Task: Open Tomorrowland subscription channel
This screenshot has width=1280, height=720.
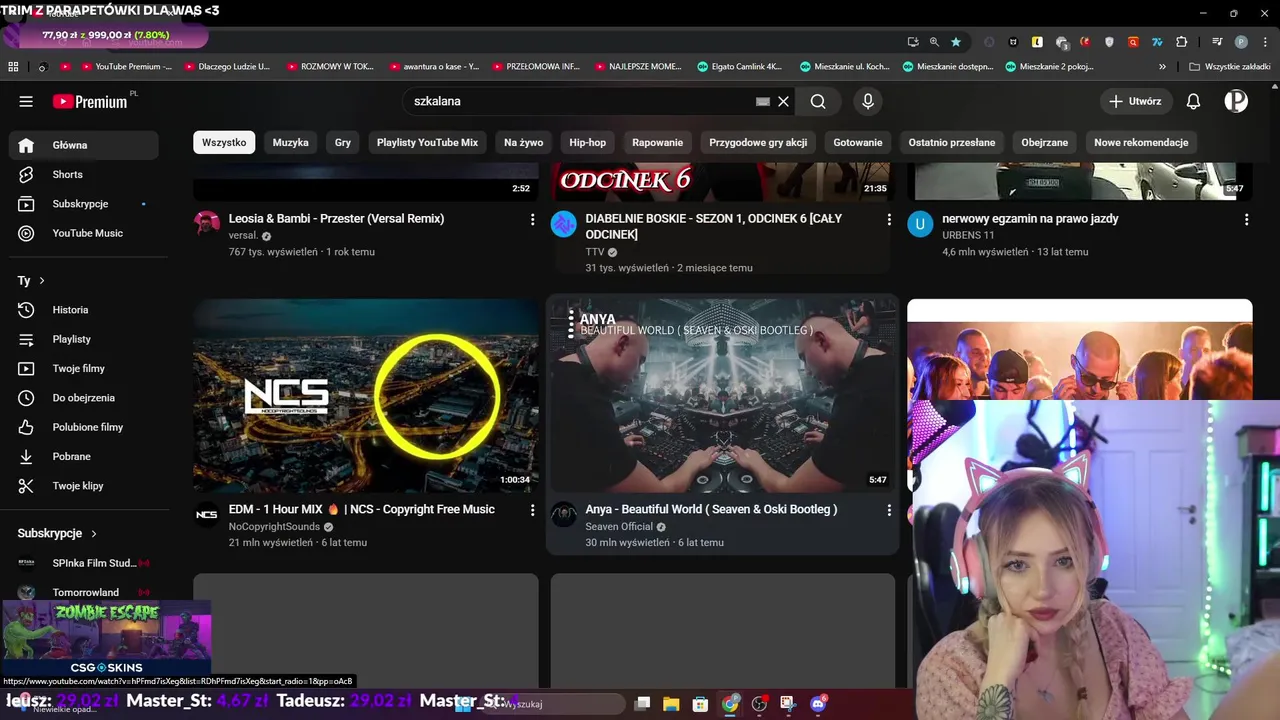Action: click(84, 592)
